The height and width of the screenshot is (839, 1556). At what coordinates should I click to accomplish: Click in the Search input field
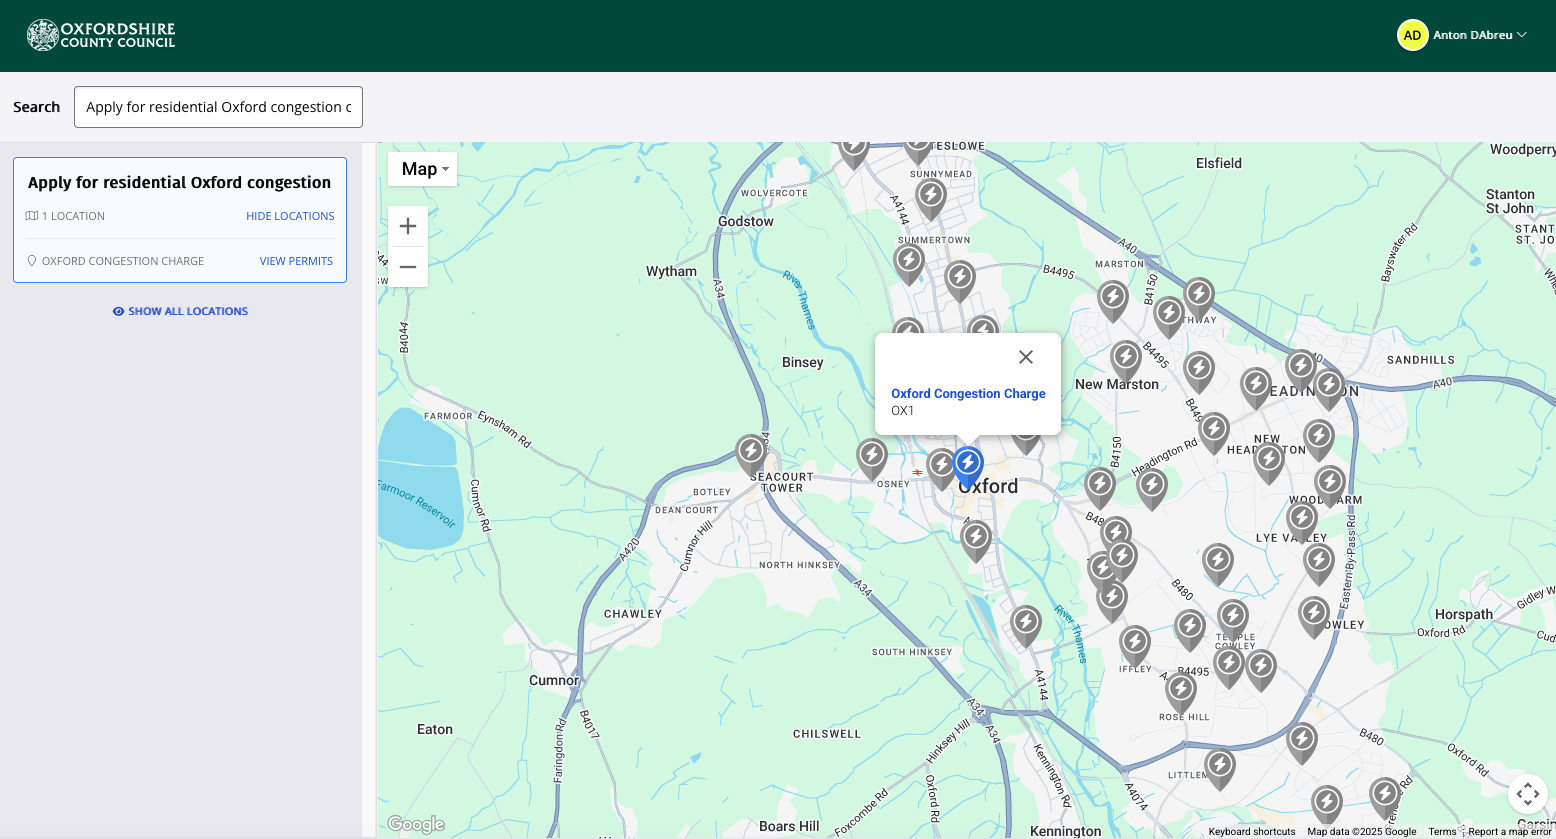[218, 107]
